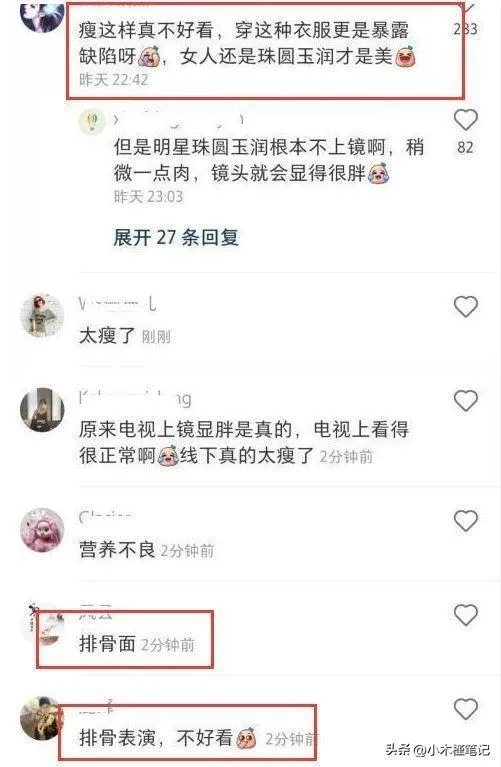Select the comment '瘦这样真不好看' text
The image size is (501, 767).
(247, 44)
